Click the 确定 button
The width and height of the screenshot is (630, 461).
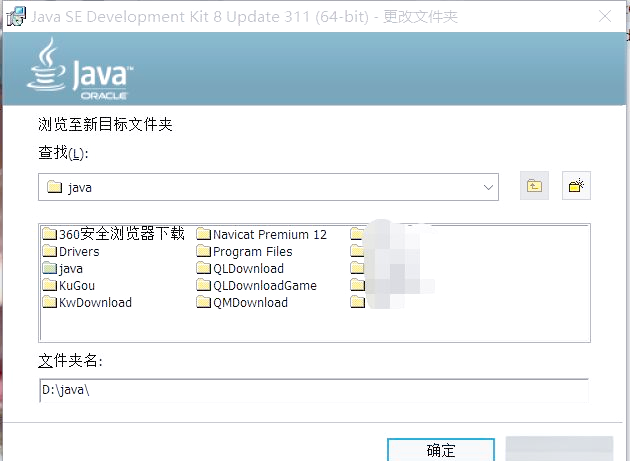click(441, 450)
